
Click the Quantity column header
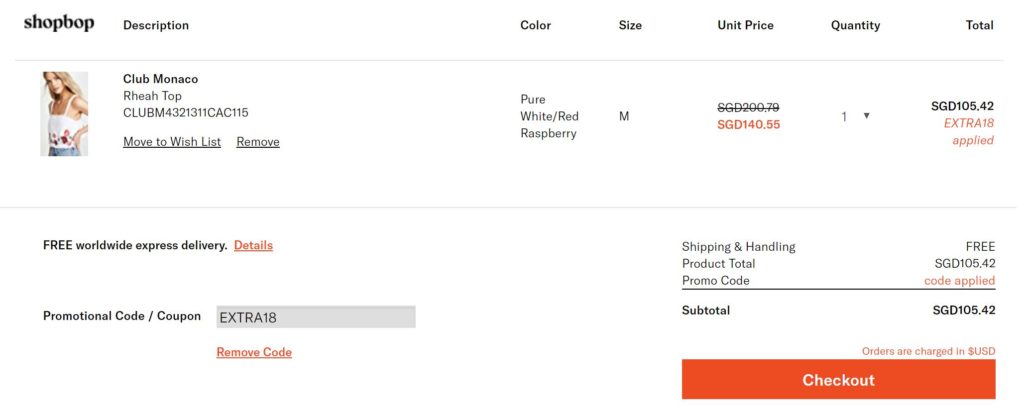[855, 25]
